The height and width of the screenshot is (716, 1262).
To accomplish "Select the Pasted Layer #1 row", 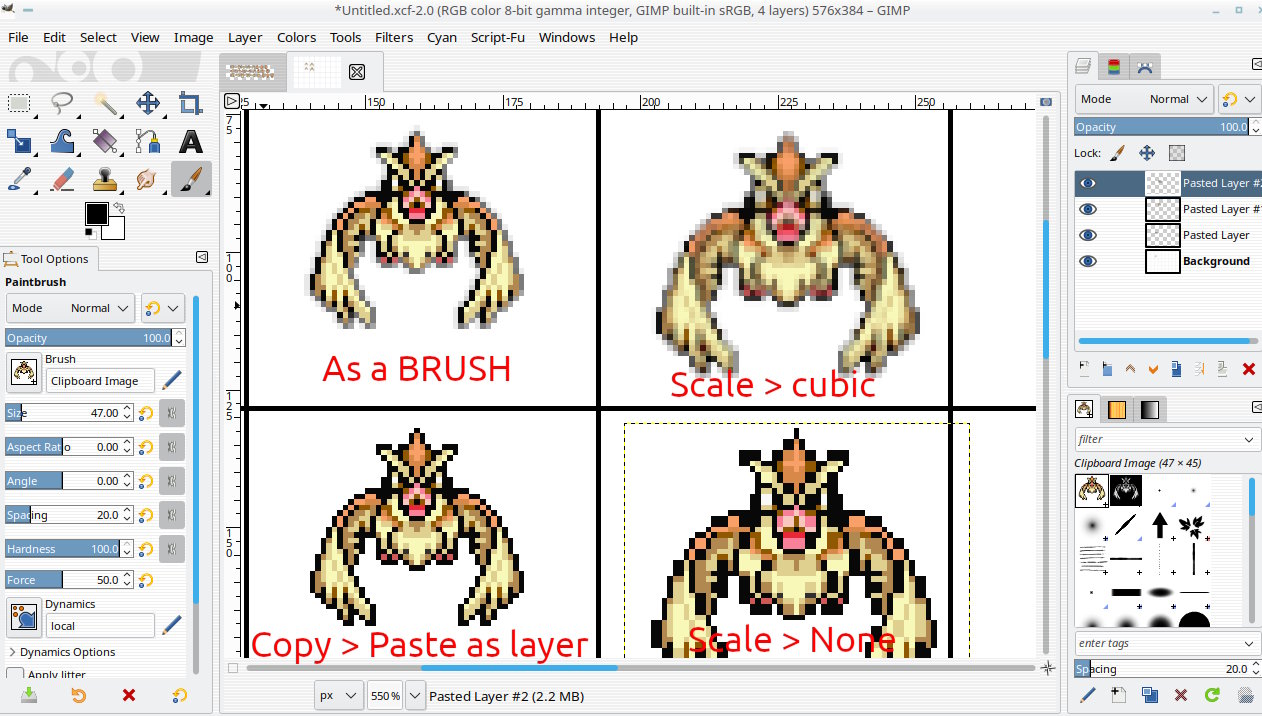I will [x=1168, y=209].
